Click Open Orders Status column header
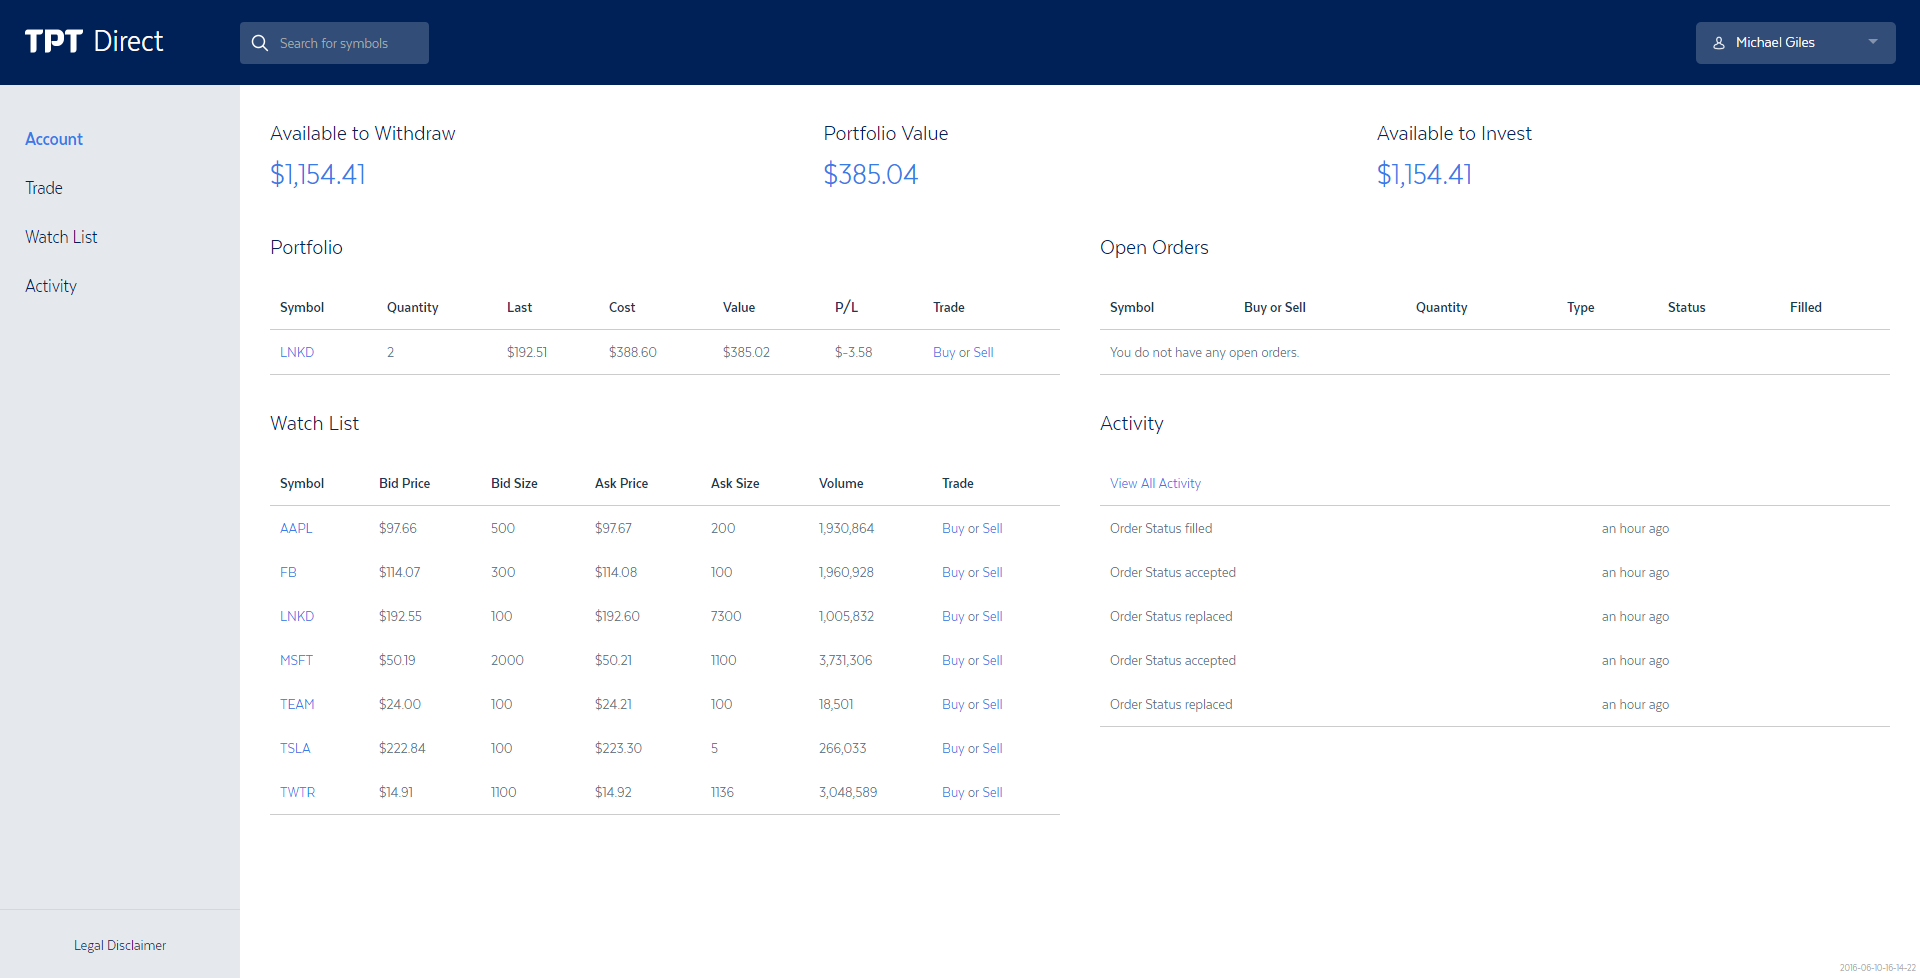Image resolution: width=1920 pixels, height=978 pixels. pyautogui.click(x=1686, y=307)
